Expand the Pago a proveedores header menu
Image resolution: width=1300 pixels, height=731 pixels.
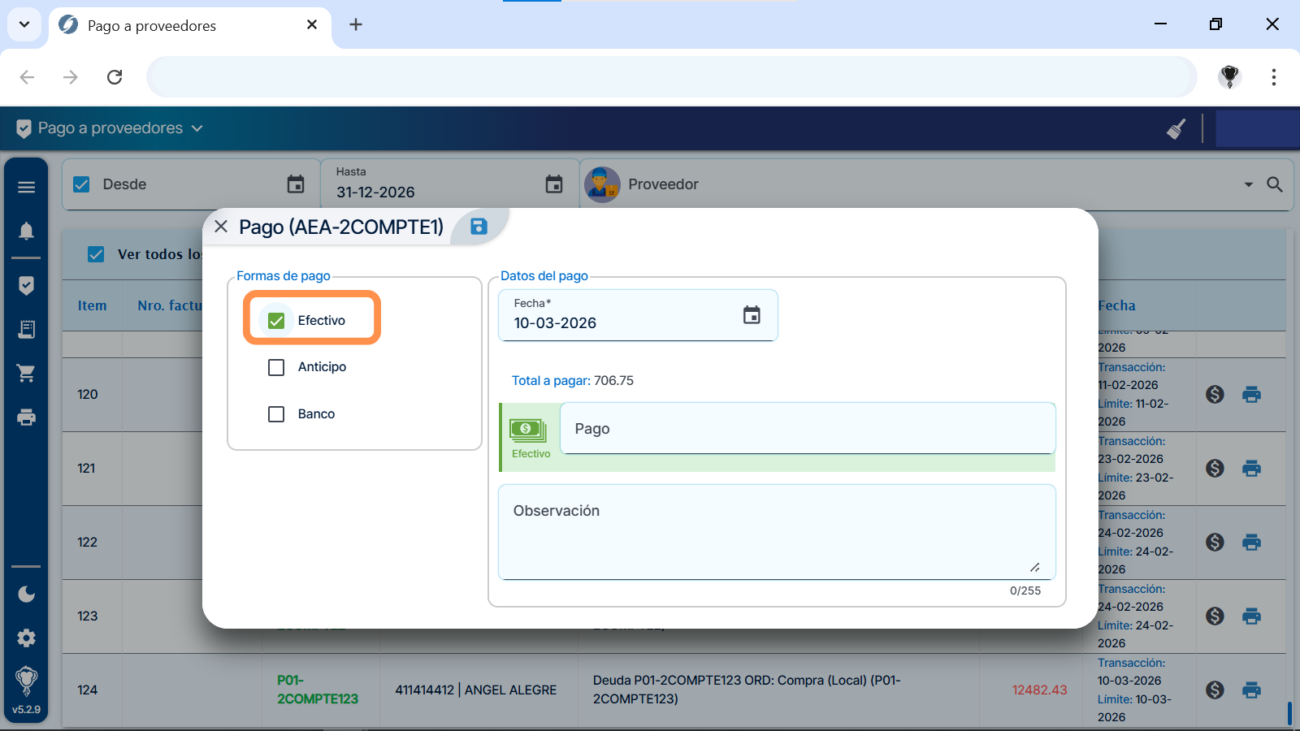(197, 129)
